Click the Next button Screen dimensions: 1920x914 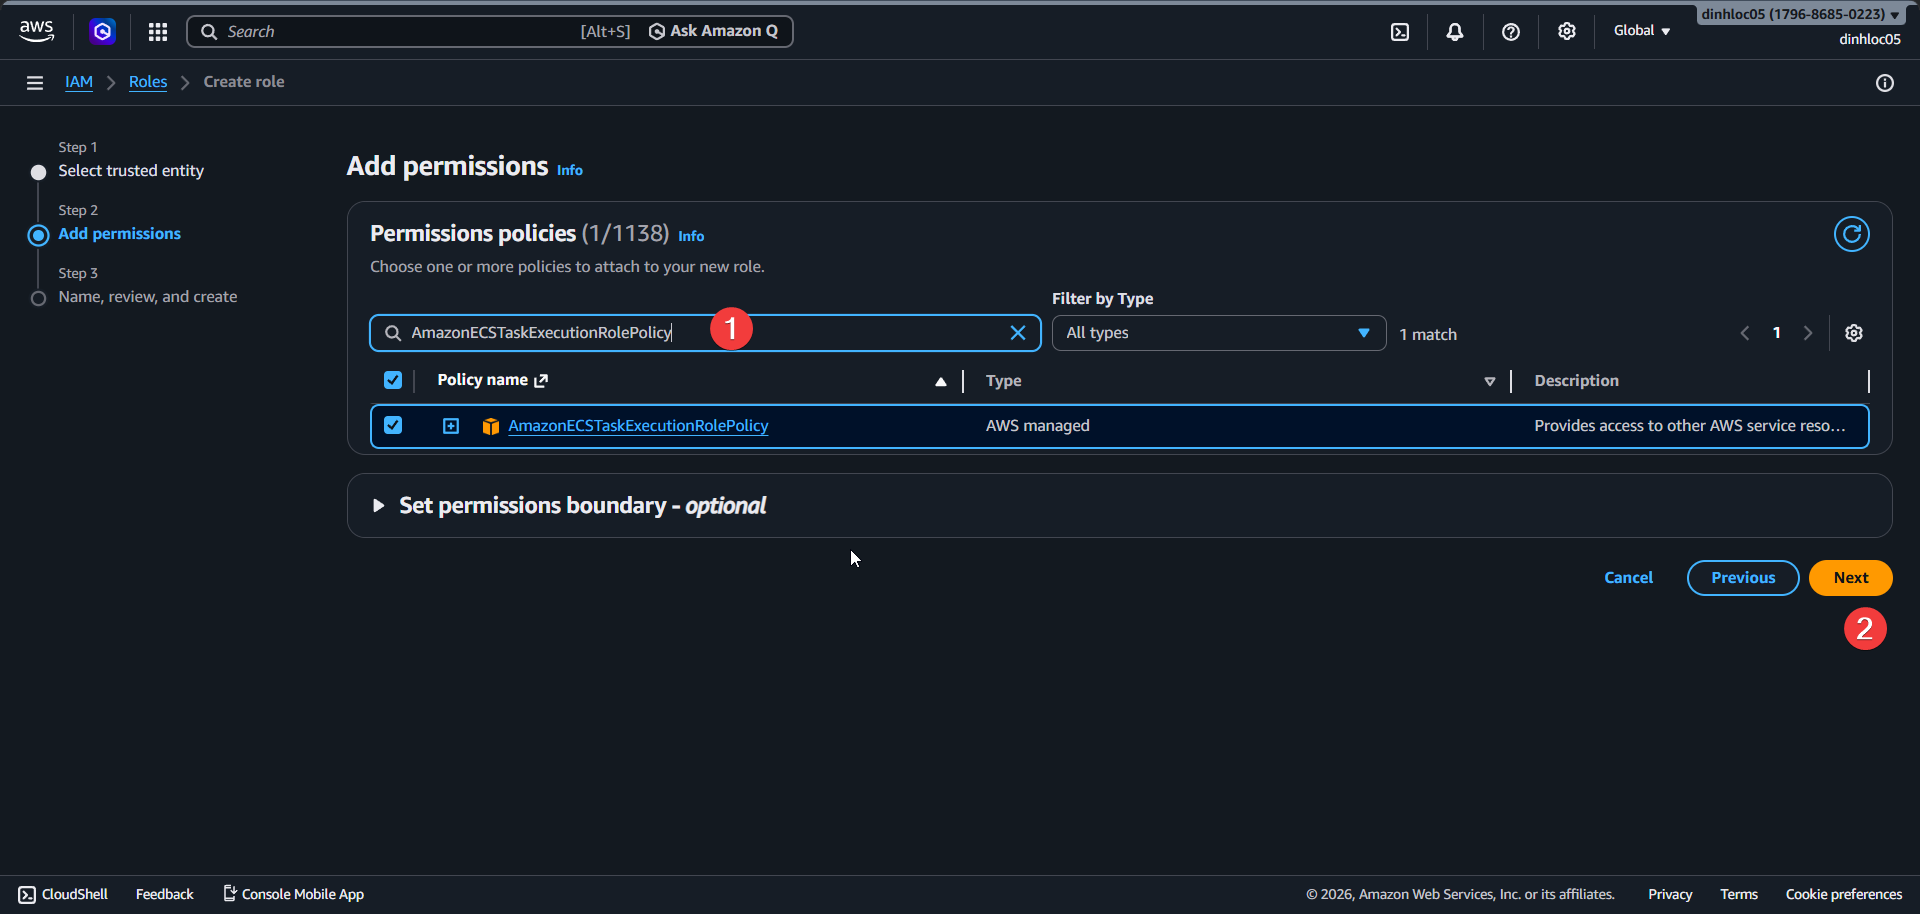point(1849,577)
